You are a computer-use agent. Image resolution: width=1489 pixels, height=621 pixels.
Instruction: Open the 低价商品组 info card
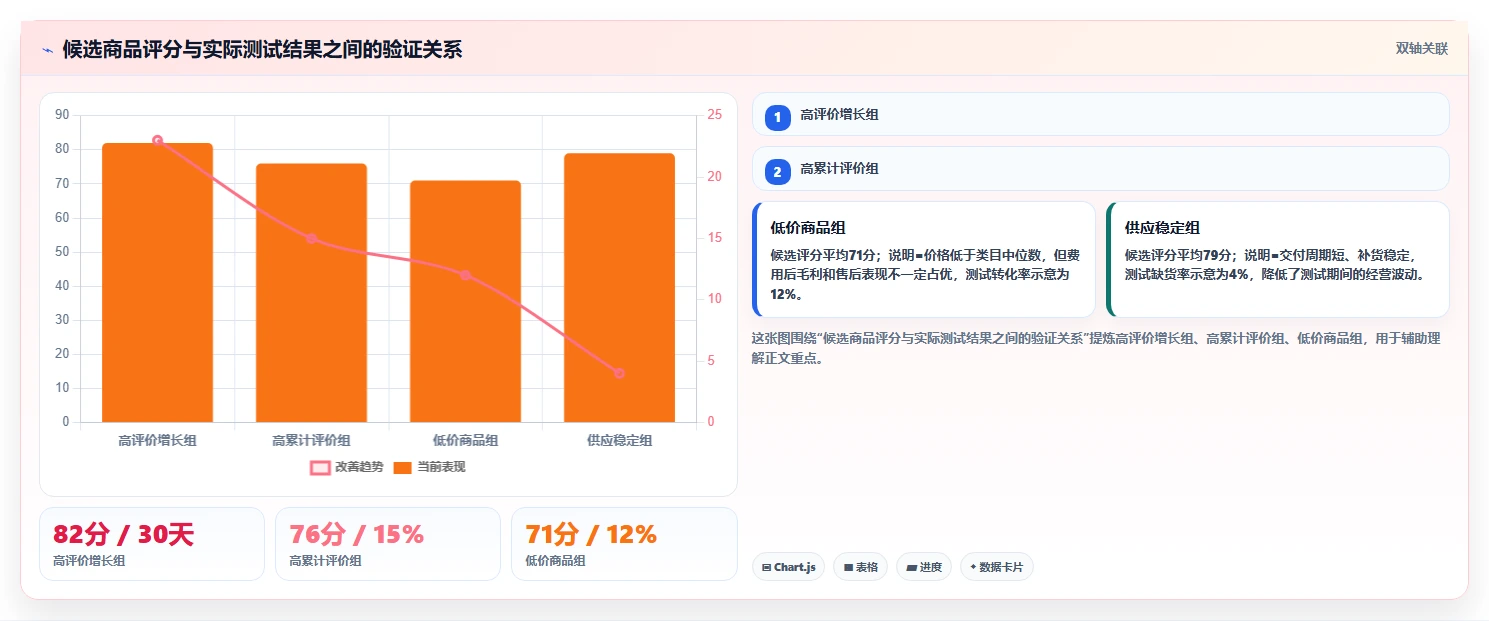(924, 260)
